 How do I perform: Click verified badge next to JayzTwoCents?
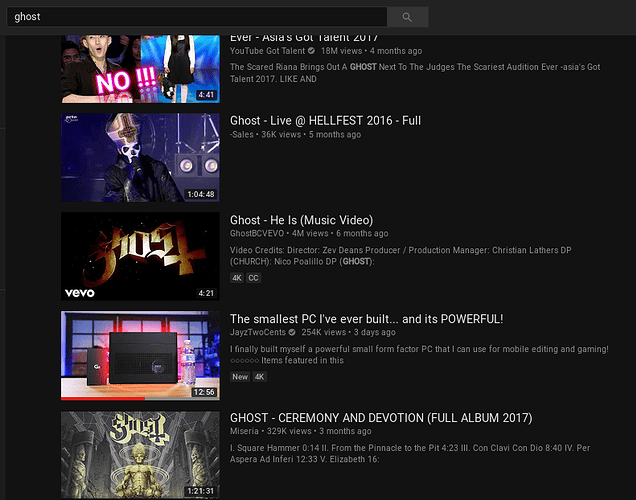coord(292,333)
